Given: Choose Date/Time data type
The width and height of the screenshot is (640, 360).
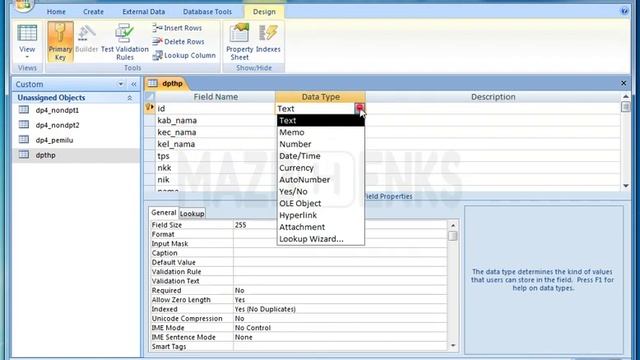Looking at the screenshot, I should (x=320, y=156).
